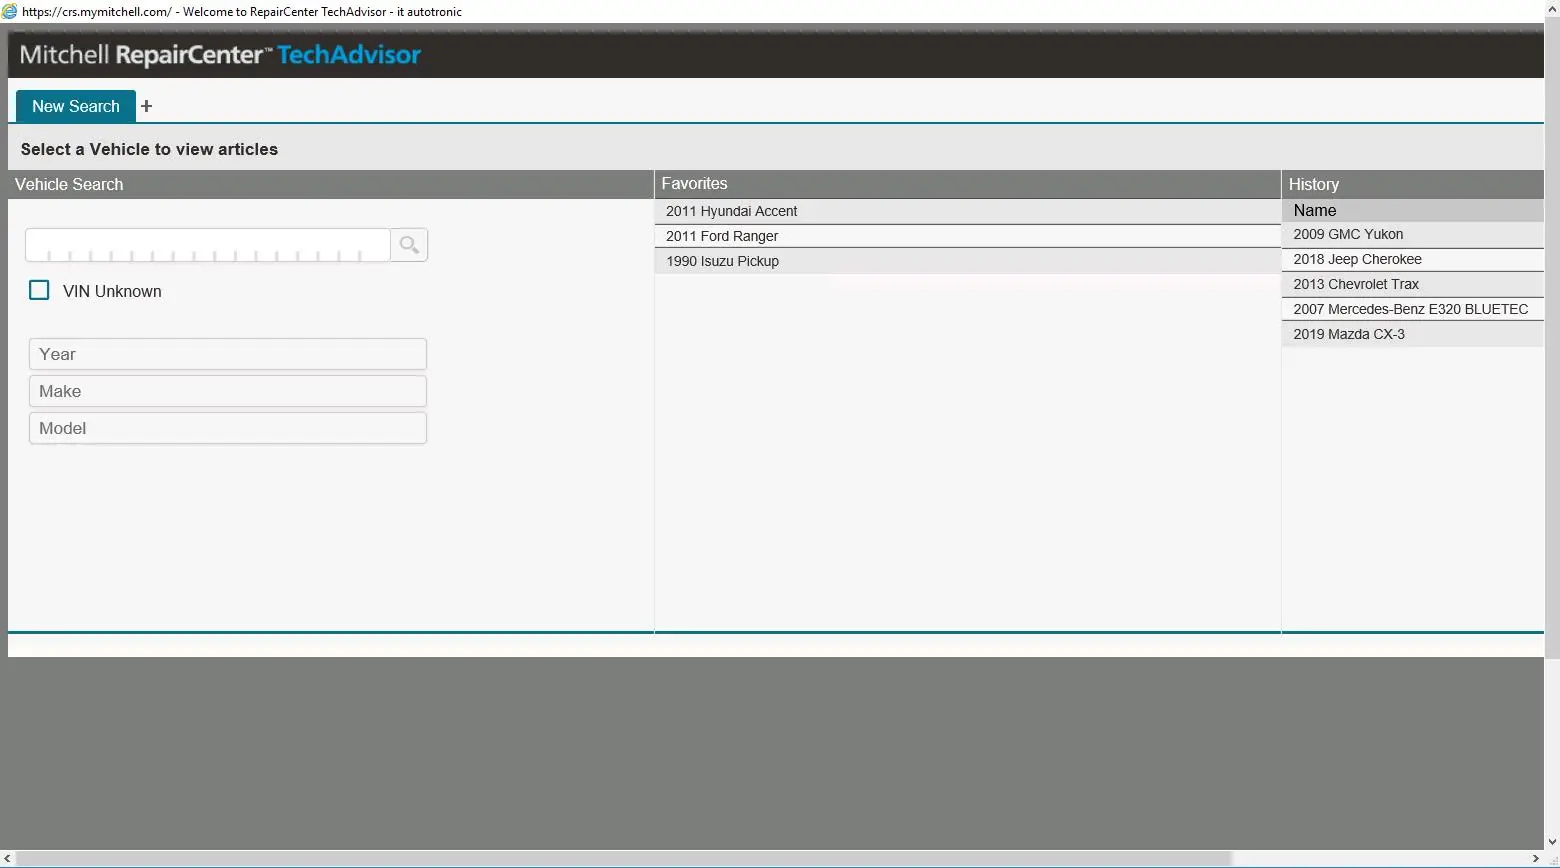Click into the VIN entry field
1560x868 pixels.
(208, 245)
